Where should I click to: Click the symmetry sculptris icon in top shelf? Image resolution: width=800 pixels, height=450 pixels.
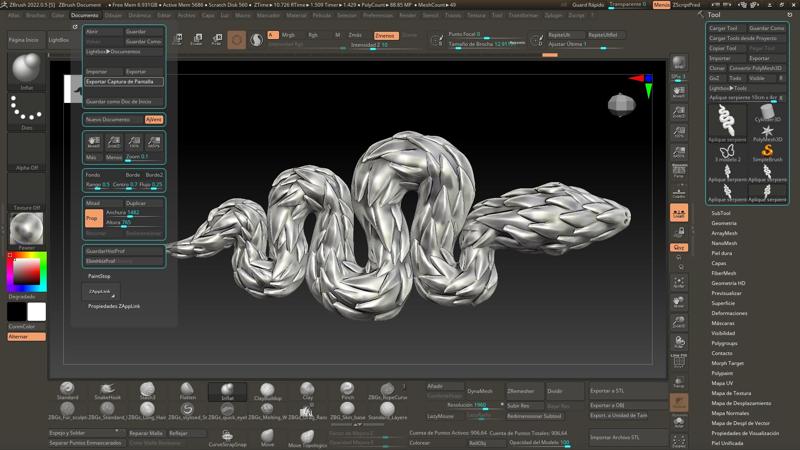(x=257, y=39)
